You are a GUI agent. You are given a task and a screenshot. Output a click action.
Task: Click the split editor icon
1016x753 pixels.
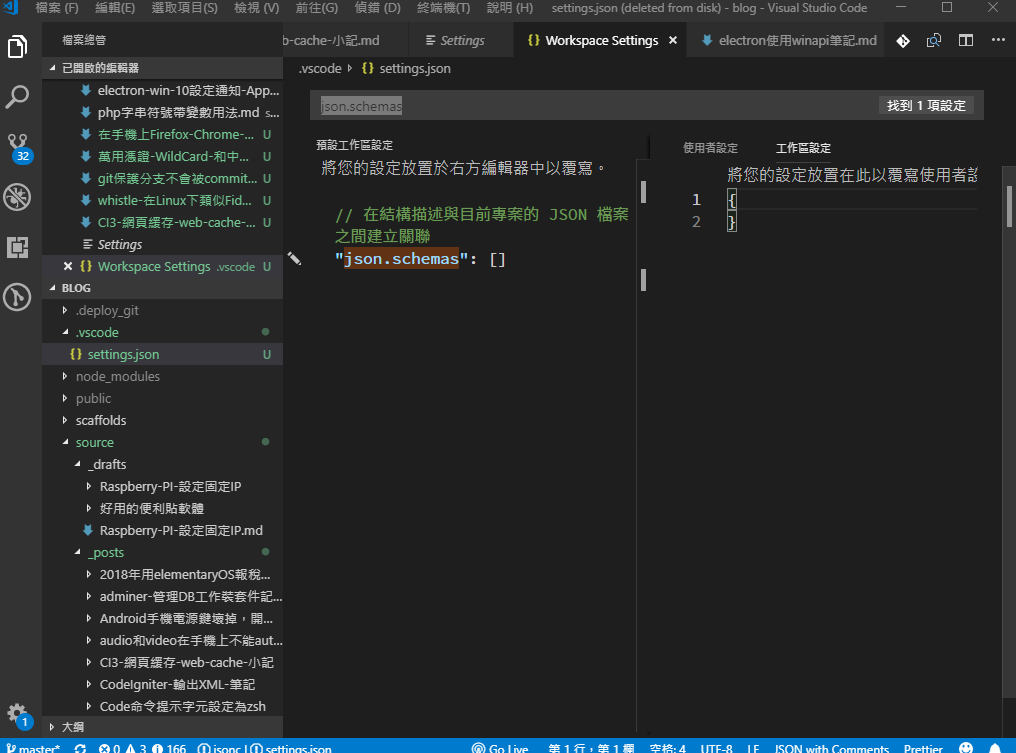[x=966, y=41]
